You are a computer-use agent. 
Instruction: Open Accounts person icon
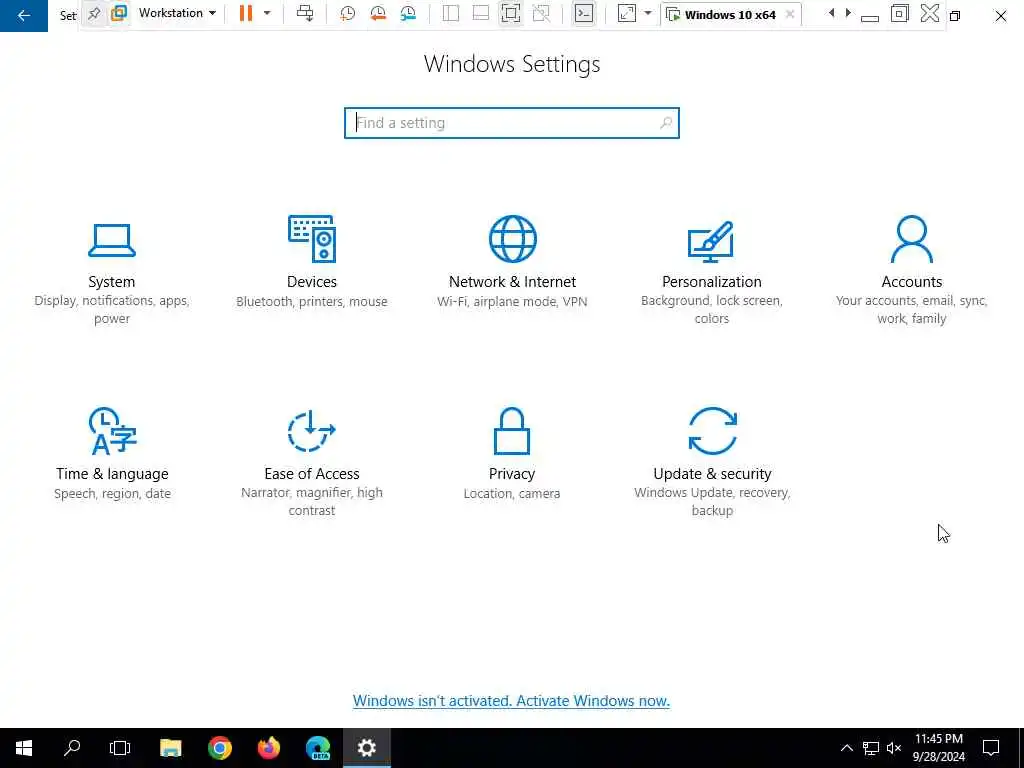click(x=912, y=239)
